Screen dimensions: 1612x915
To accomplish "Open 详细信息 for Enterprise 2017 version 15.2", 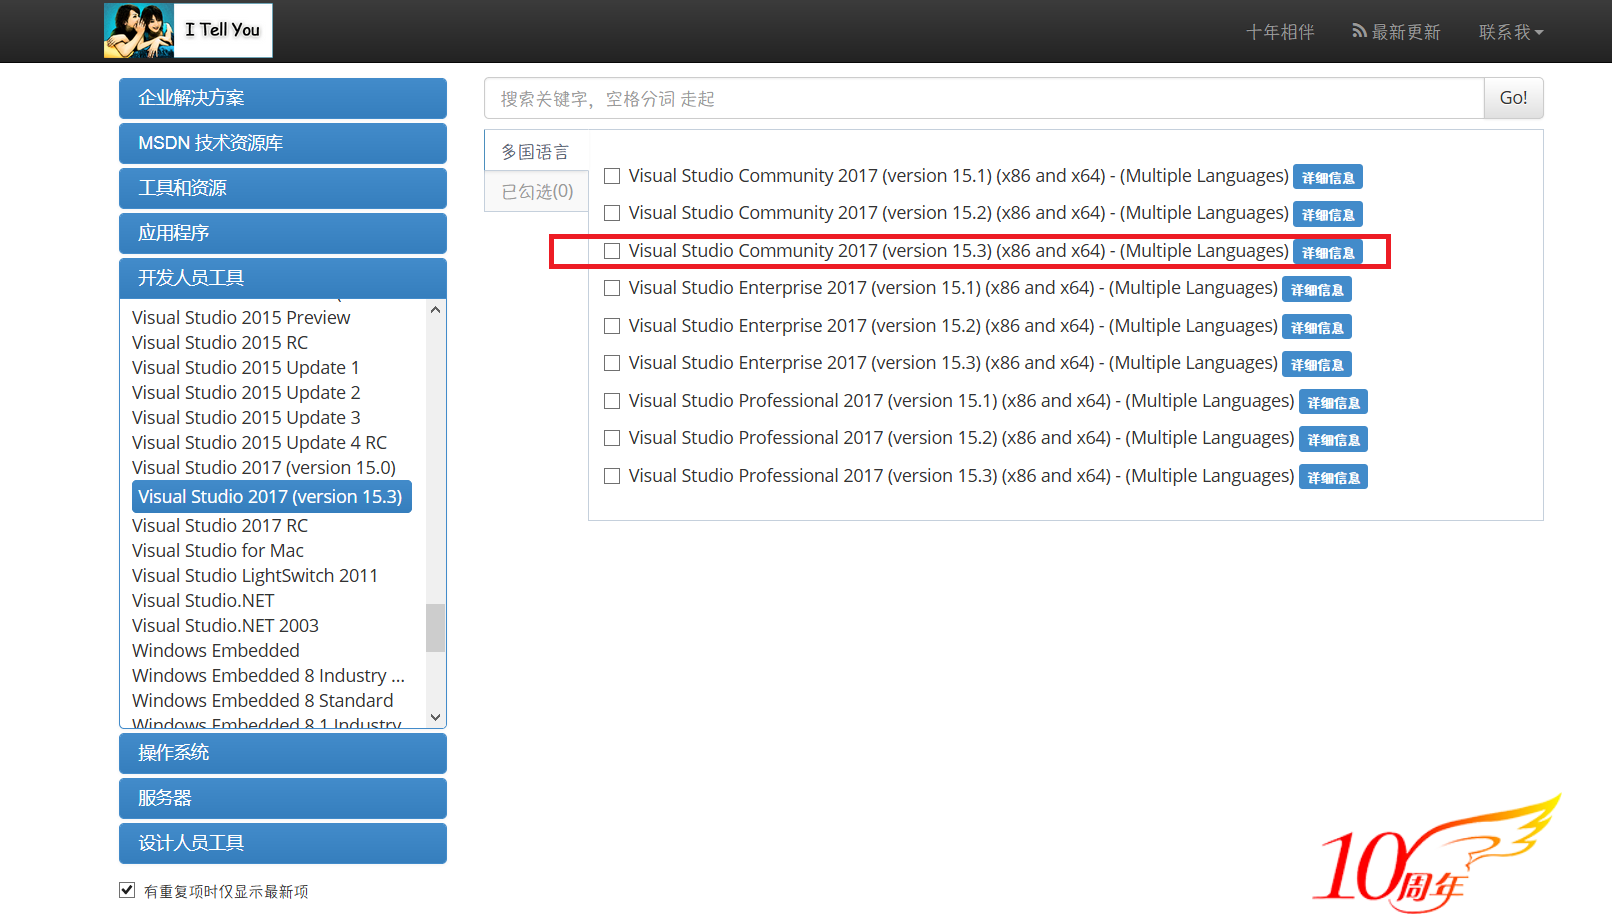I will [x=1317, y=327].
